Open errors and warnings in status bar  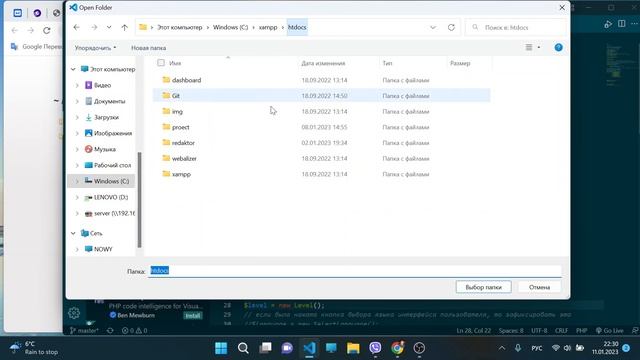[x=134, y=331]
